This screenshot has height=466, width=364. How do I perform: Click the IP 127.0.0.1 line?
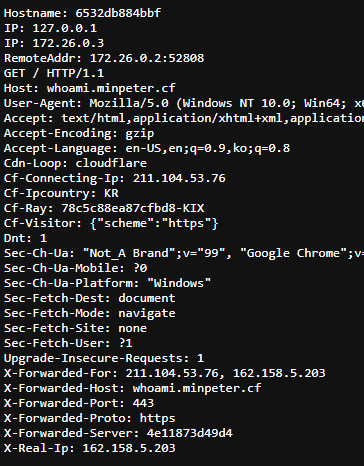50,28
